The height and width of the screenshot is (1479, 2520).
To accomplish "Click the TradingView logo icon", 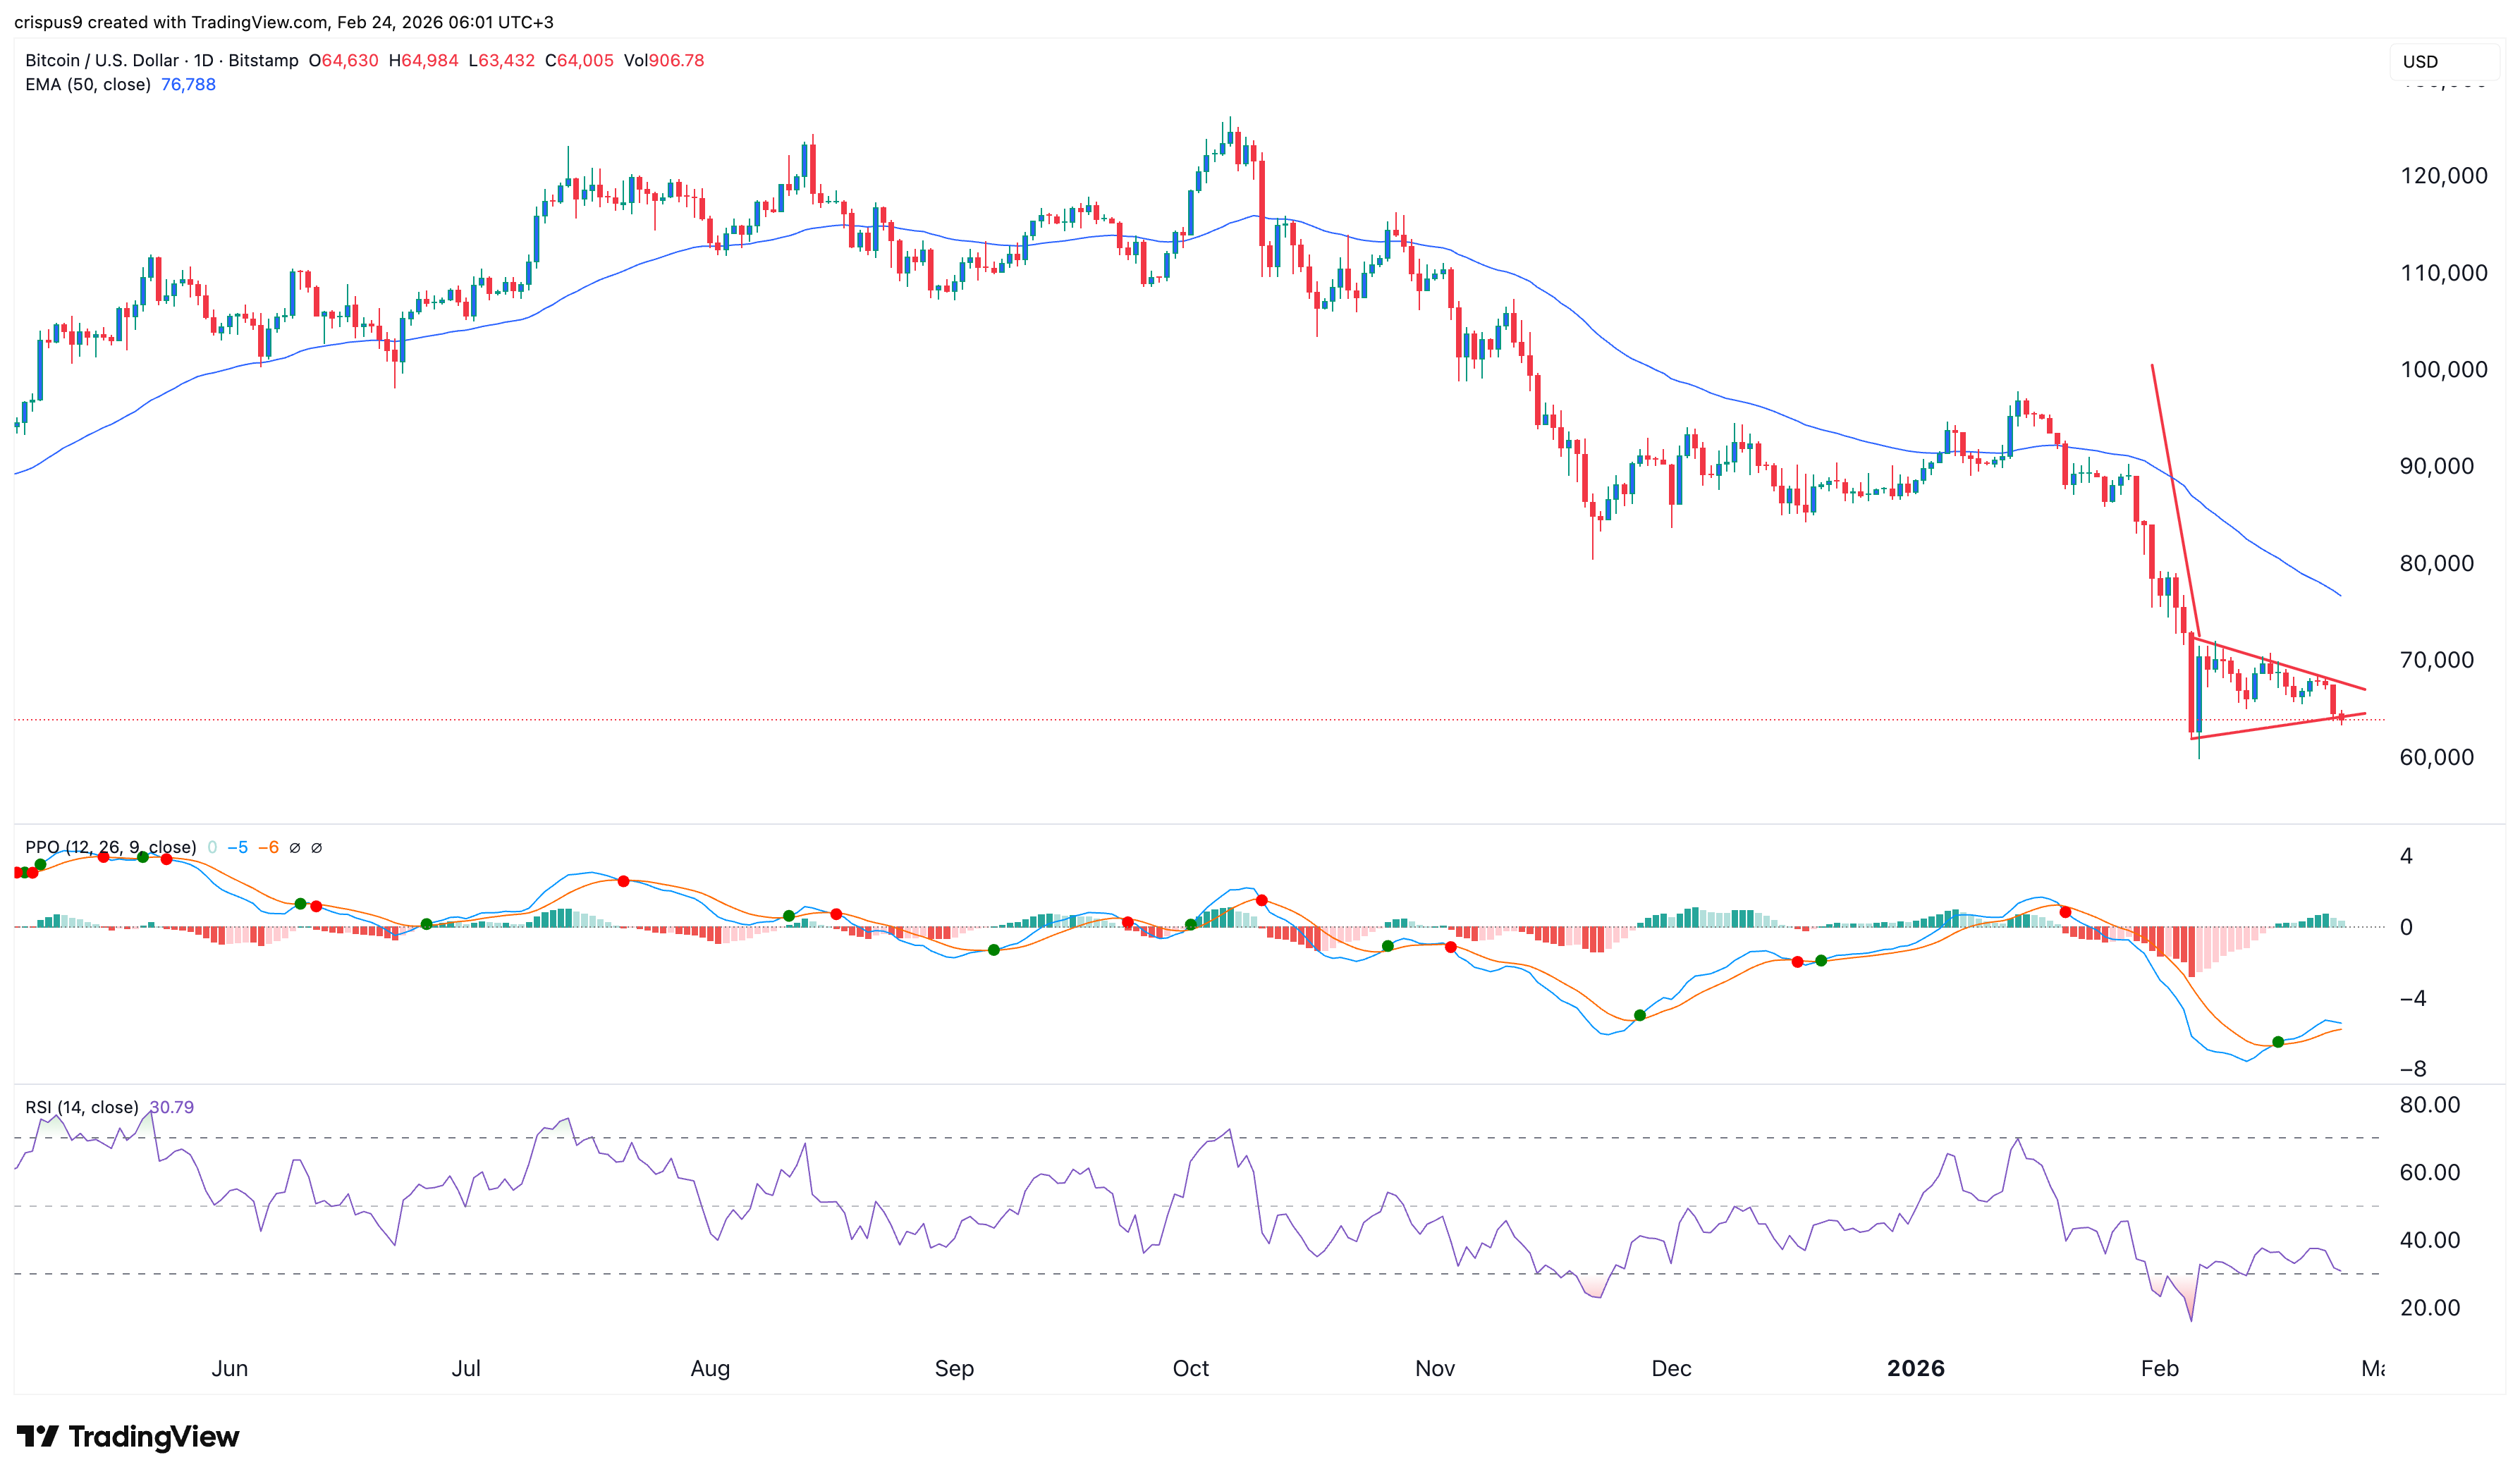I will (x=38, y=1436).
